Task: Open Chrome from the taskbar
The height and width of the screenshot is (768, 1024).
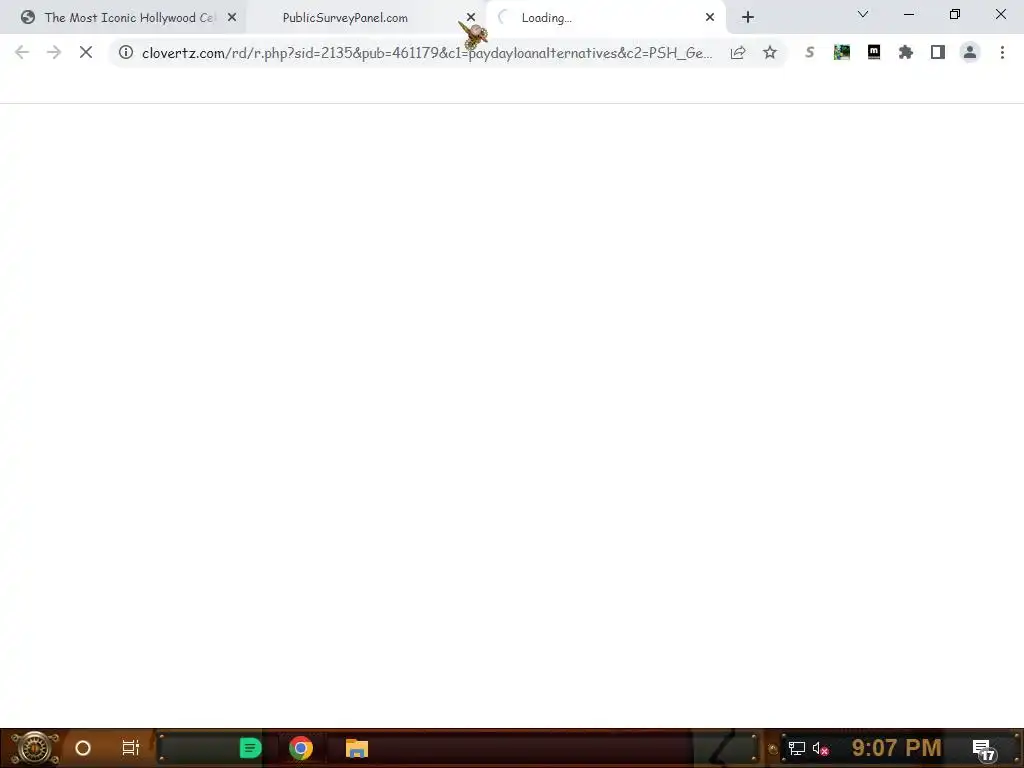Action: [300, 748]
